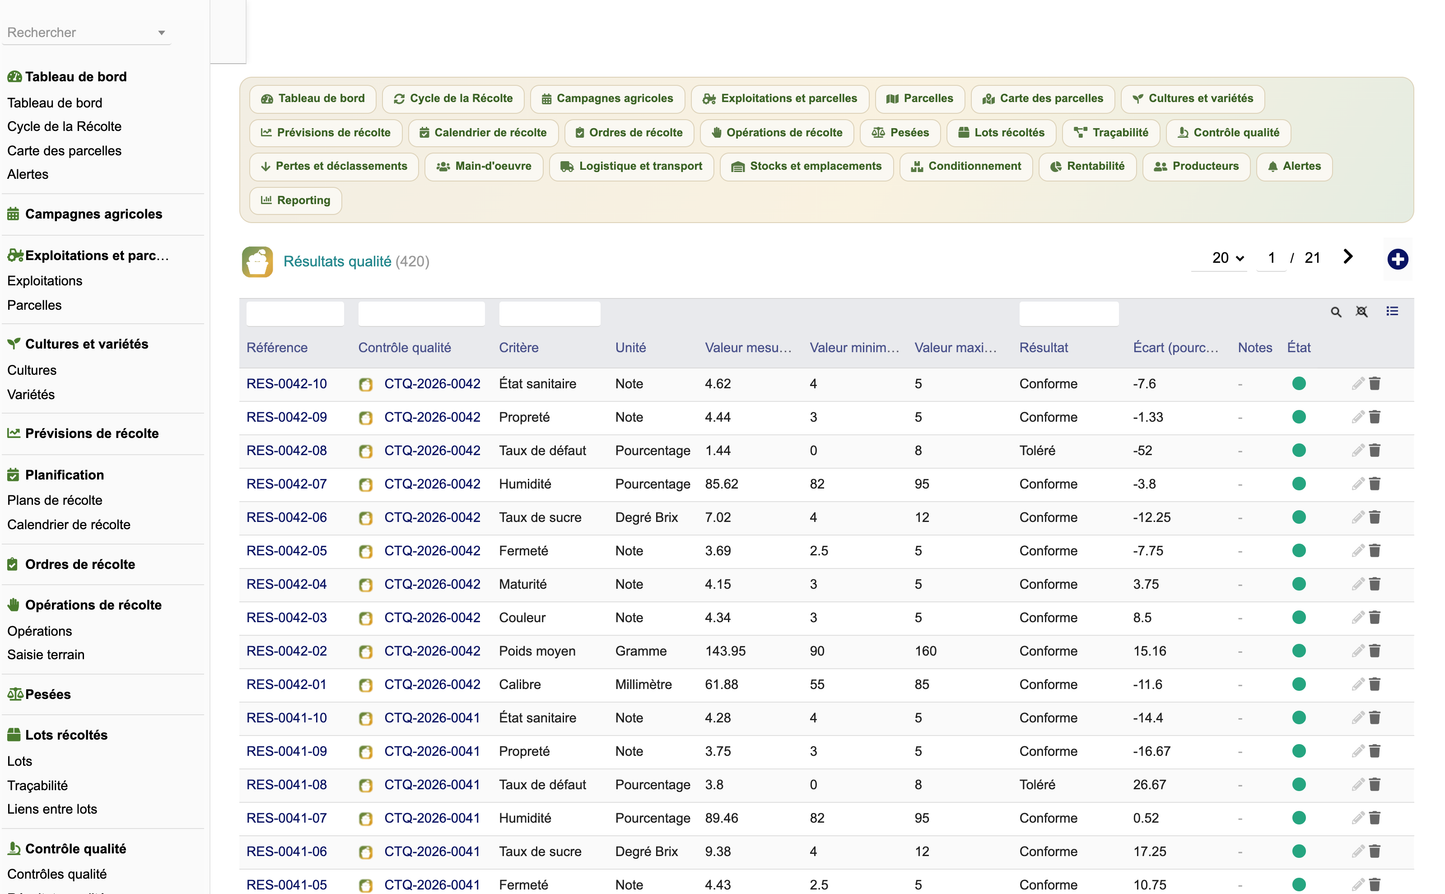Delete row RES-0041-09 with trash icon
This screenshot has height=894, width=1445.
click(1375, 751)
